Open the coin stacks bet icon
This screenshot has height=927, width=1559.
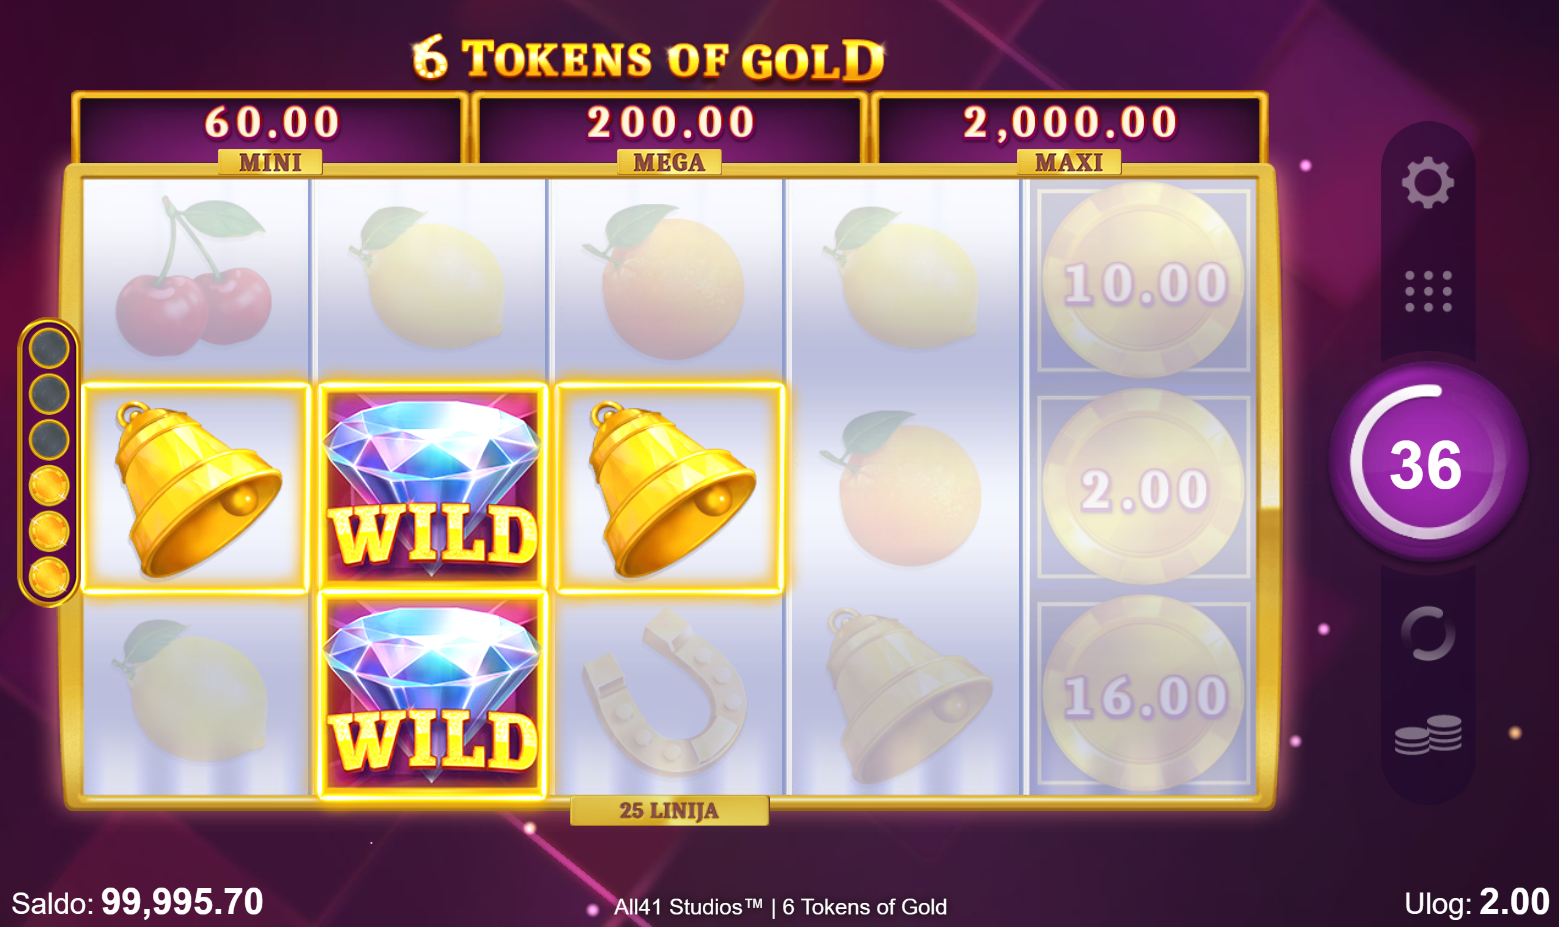click(1428, 735)
